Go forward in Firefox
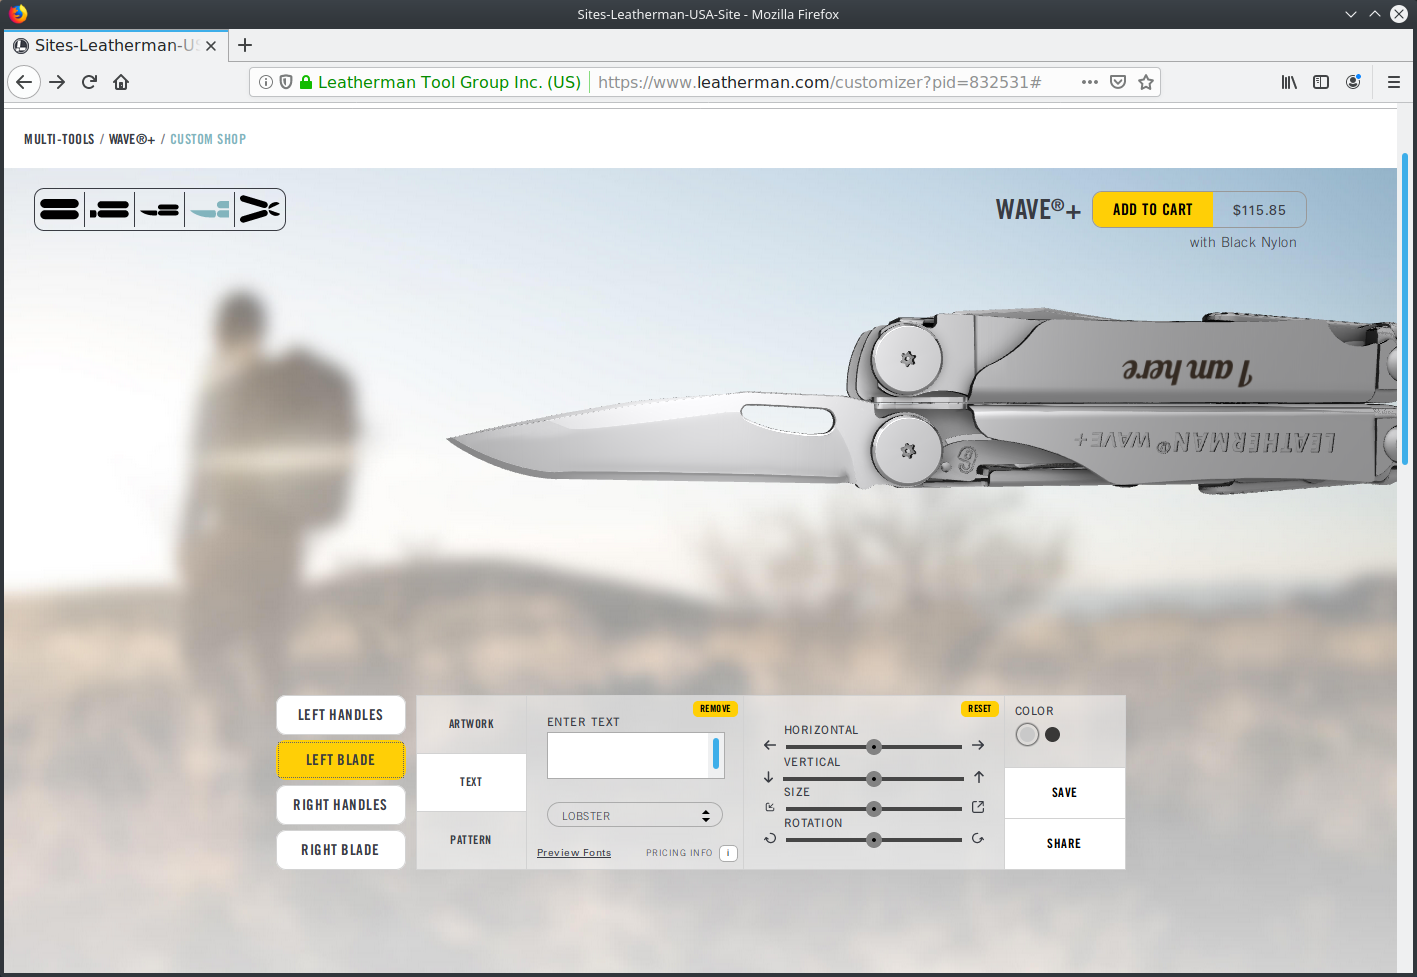The height and width of the screenshot is (977, 1417). [57, 82]
